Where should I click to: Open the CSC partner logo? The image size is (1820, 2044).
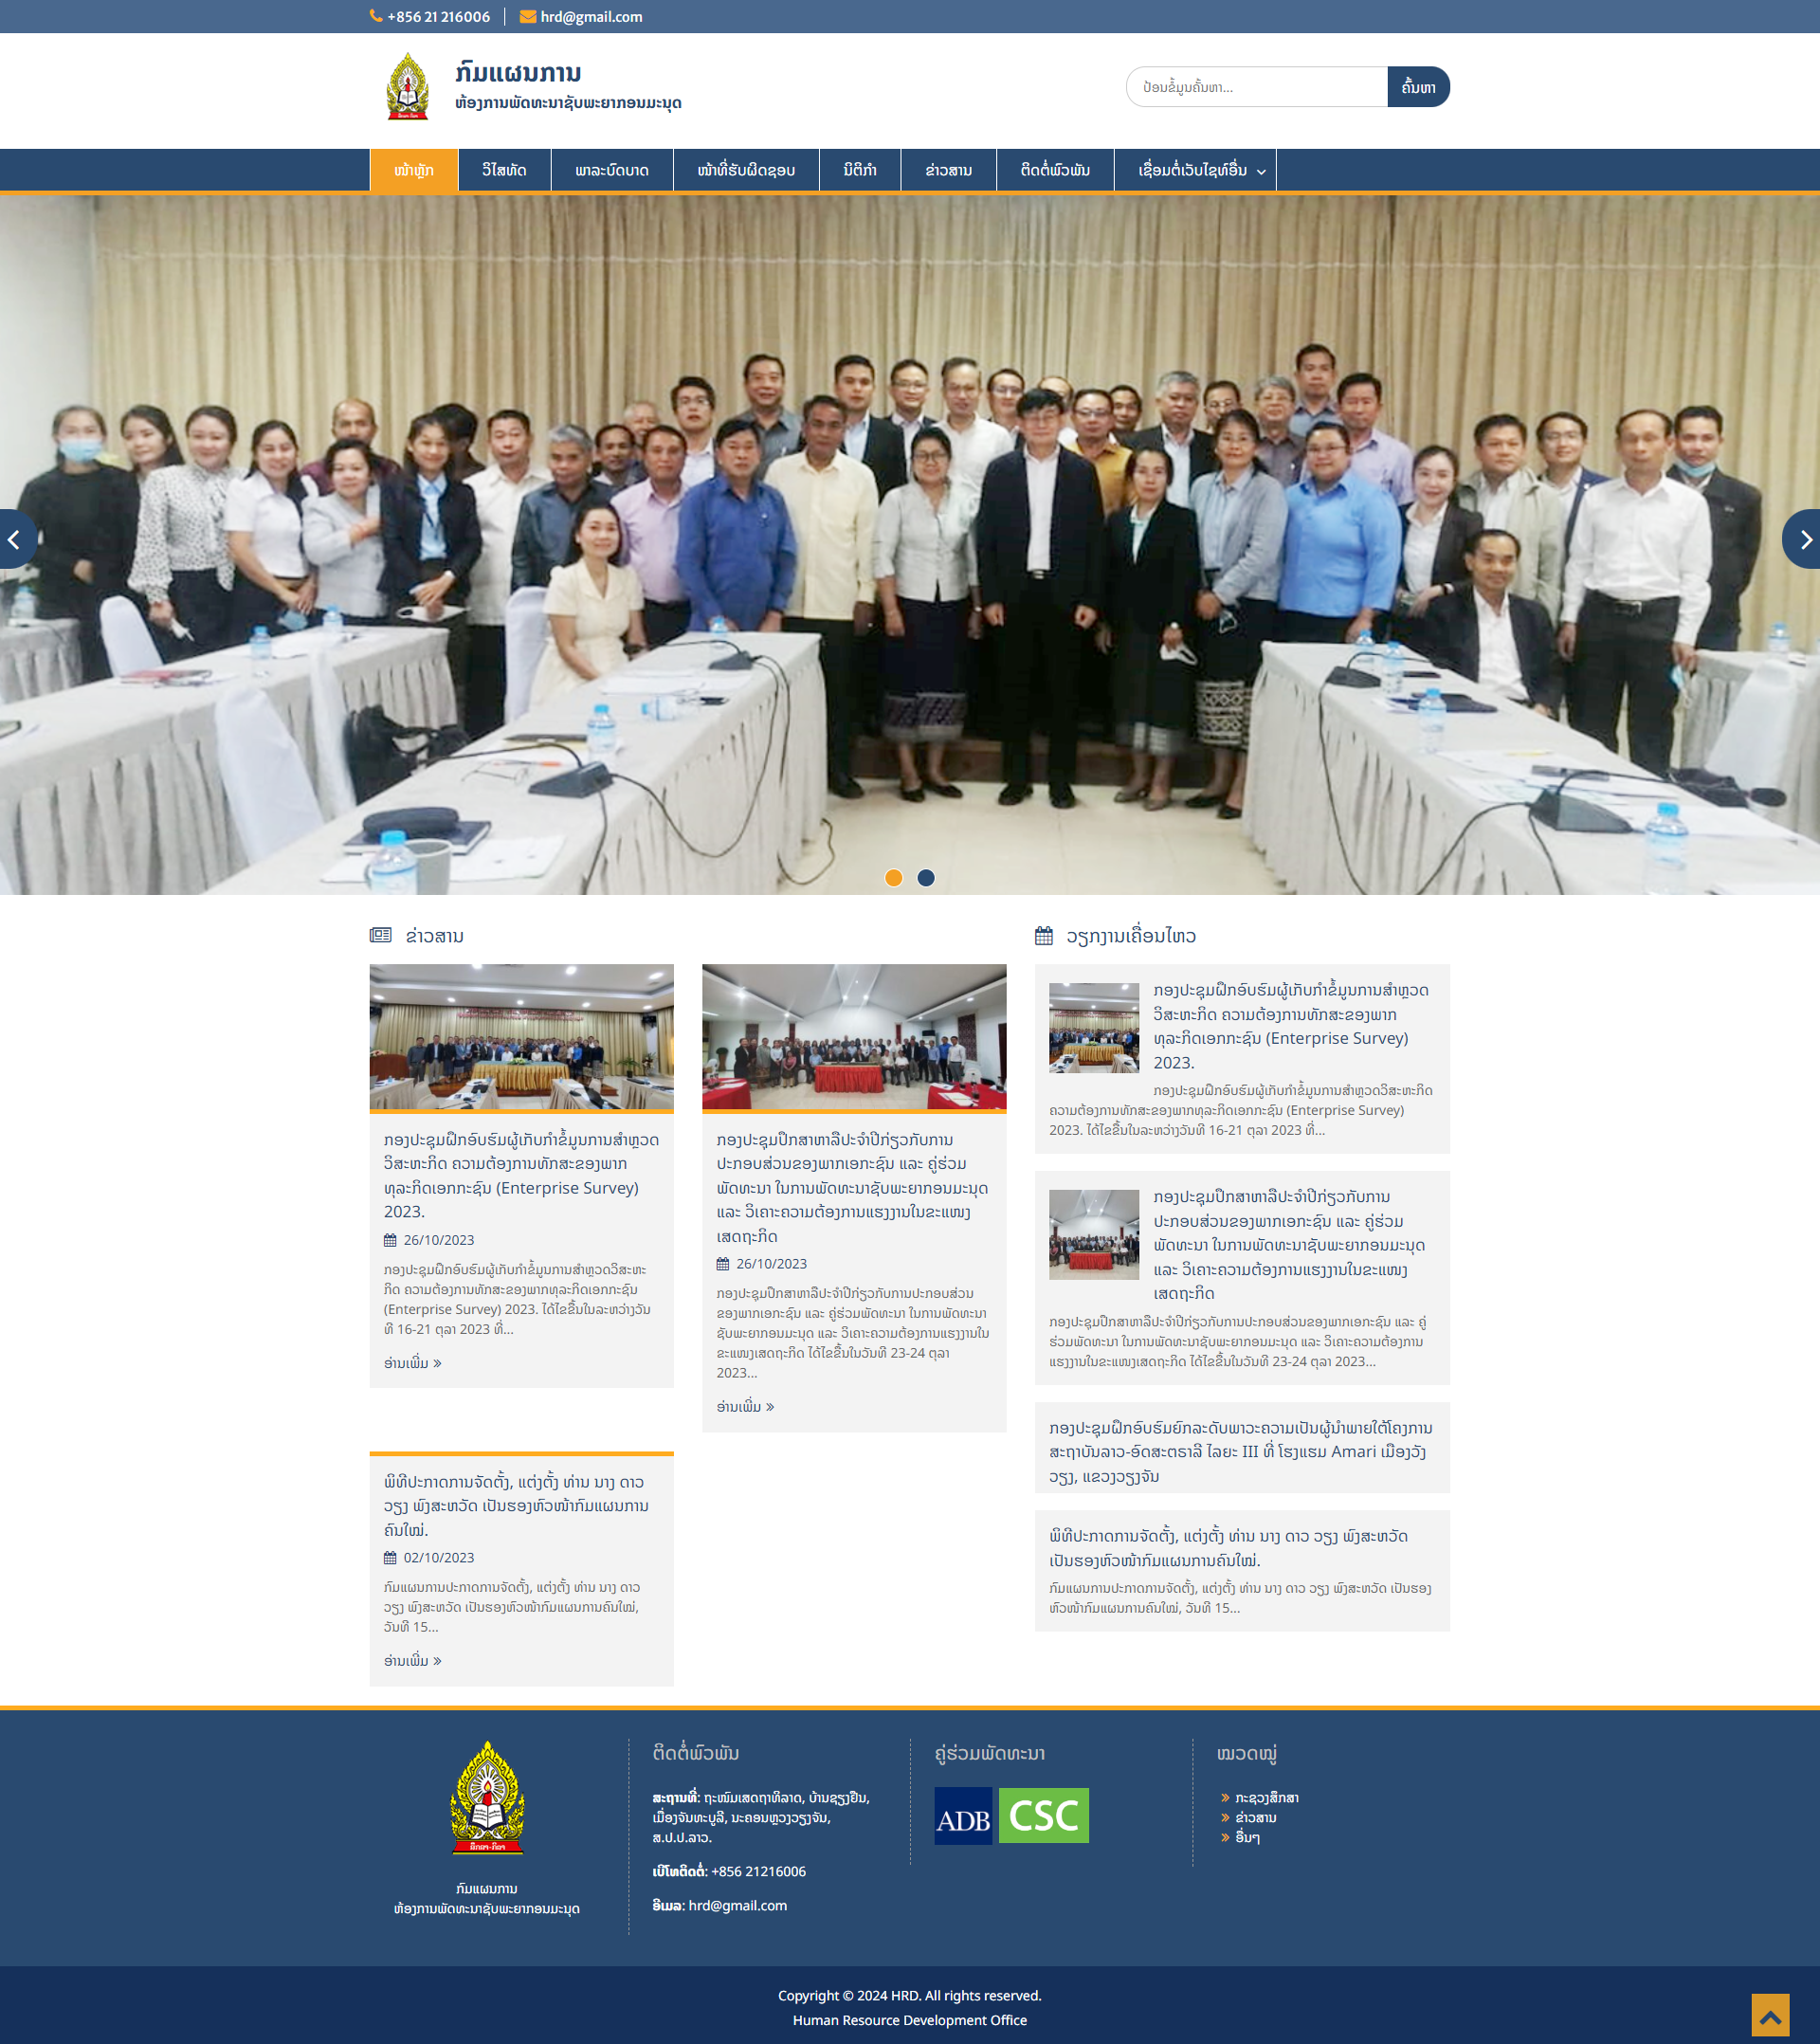(1043, 1815)
